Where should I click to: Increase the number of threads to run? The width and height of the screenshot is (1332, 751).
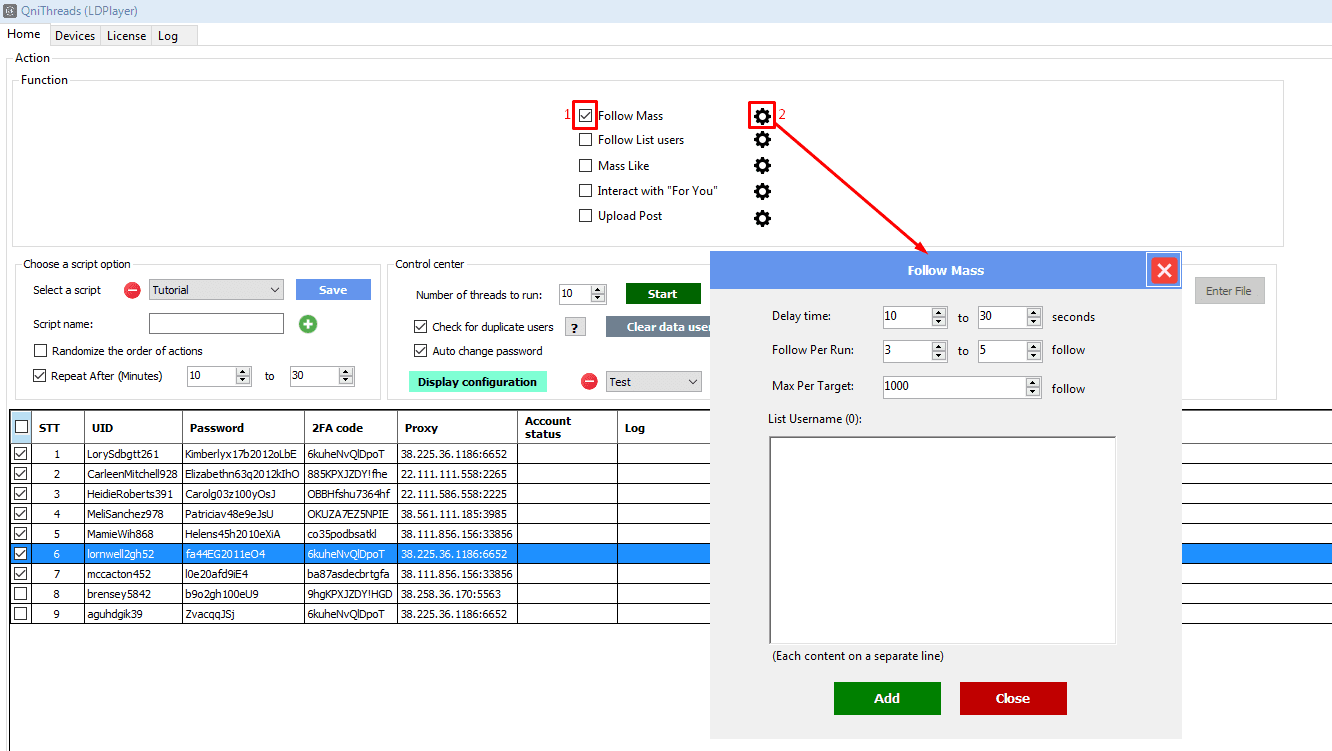click(598, 290)
